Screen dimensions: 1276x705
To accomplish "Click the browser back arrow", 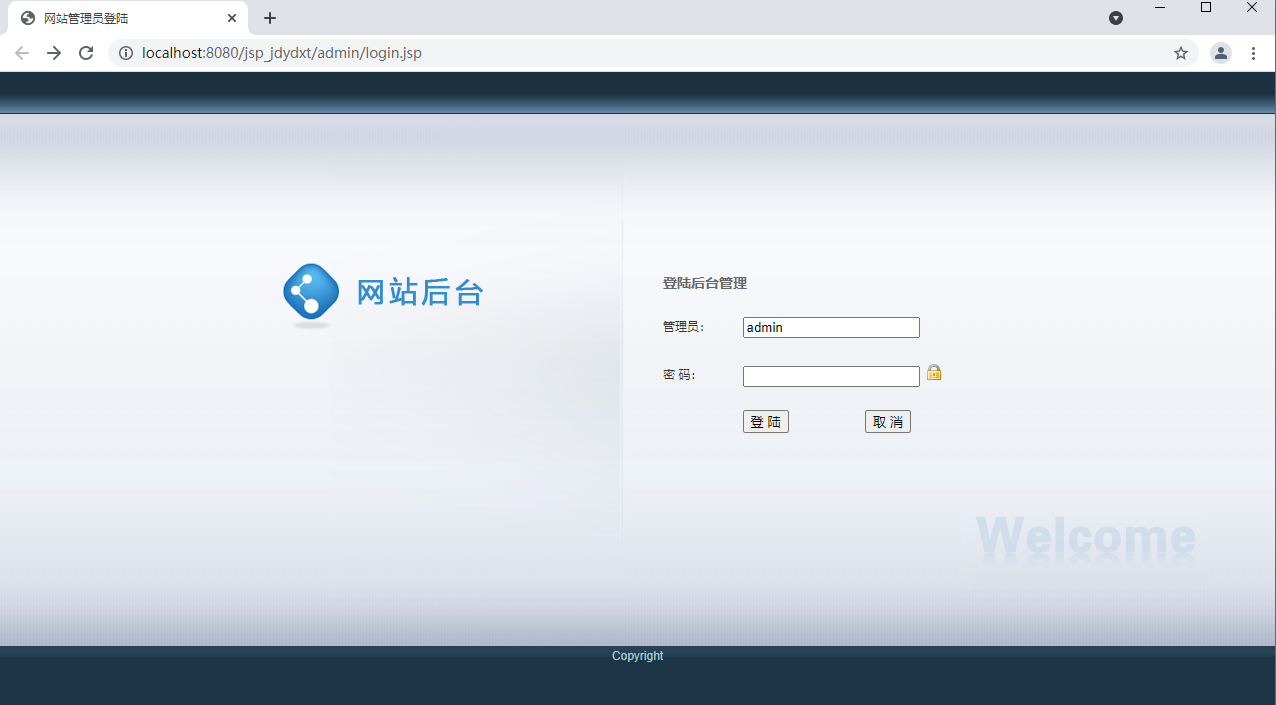I will click(x=22, y=53).
